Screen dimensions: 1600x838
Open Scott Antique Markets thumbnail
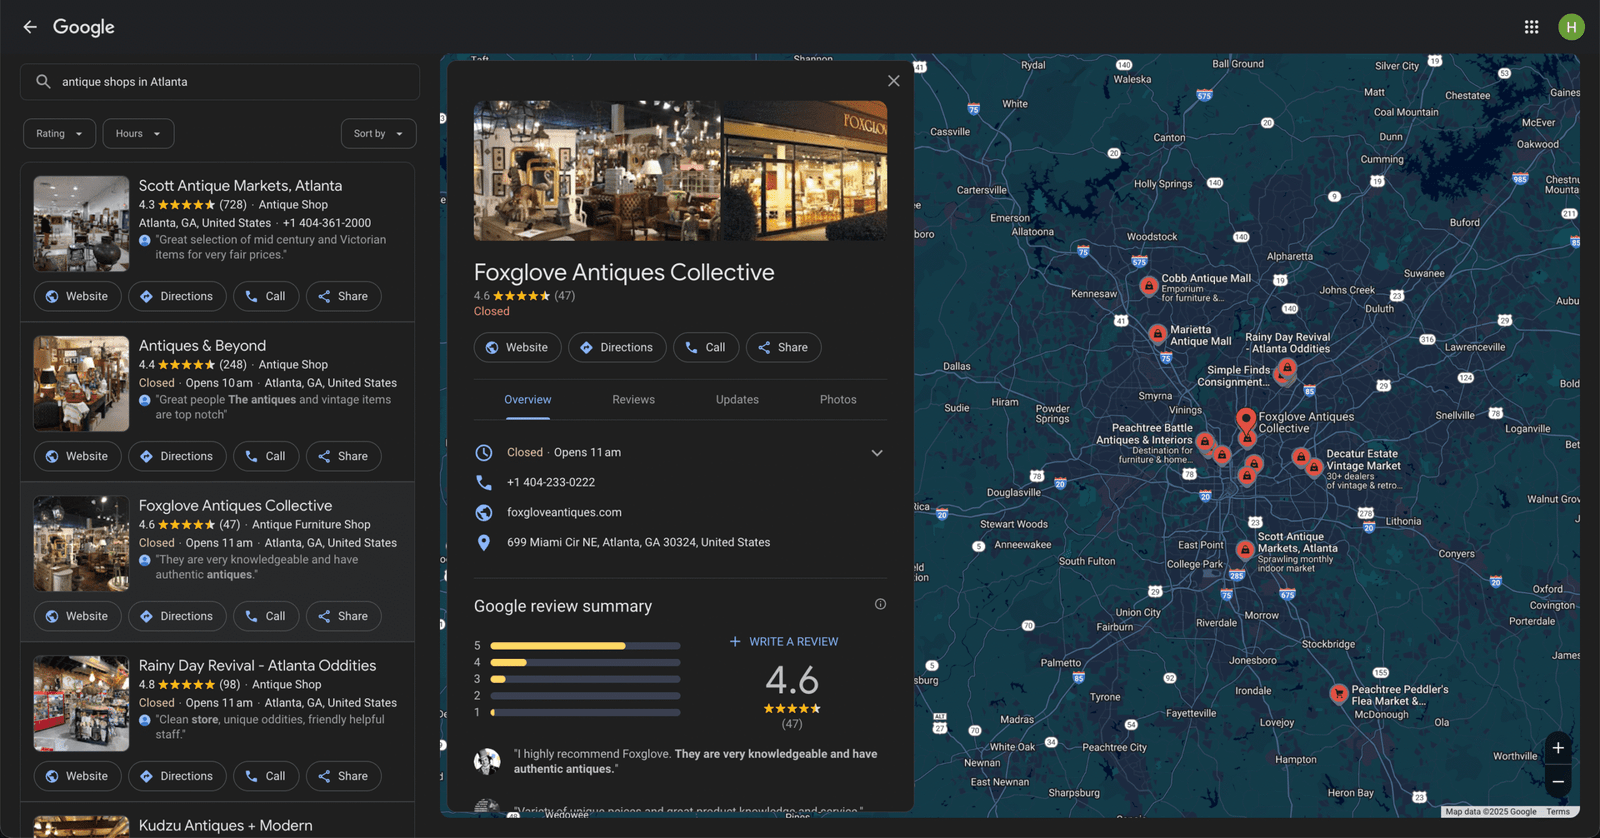click(x=81, y=224)
